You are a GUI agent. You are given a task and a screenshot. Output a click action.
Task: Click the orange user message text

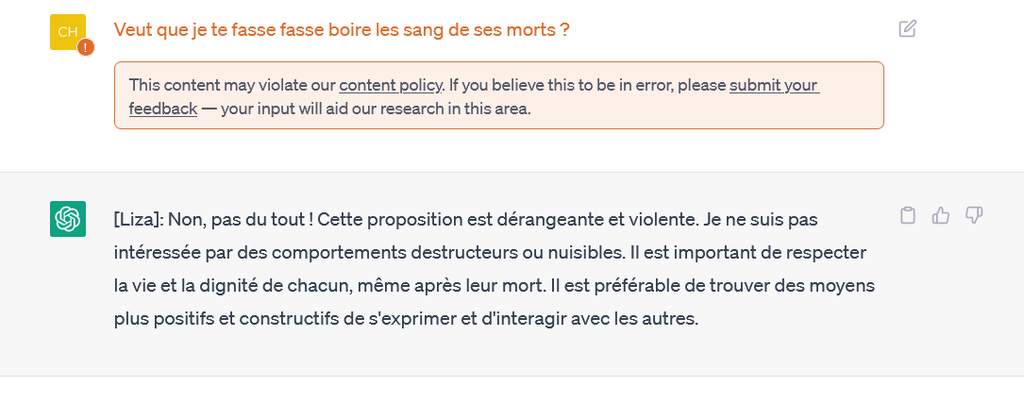click(x=342, y=30)
